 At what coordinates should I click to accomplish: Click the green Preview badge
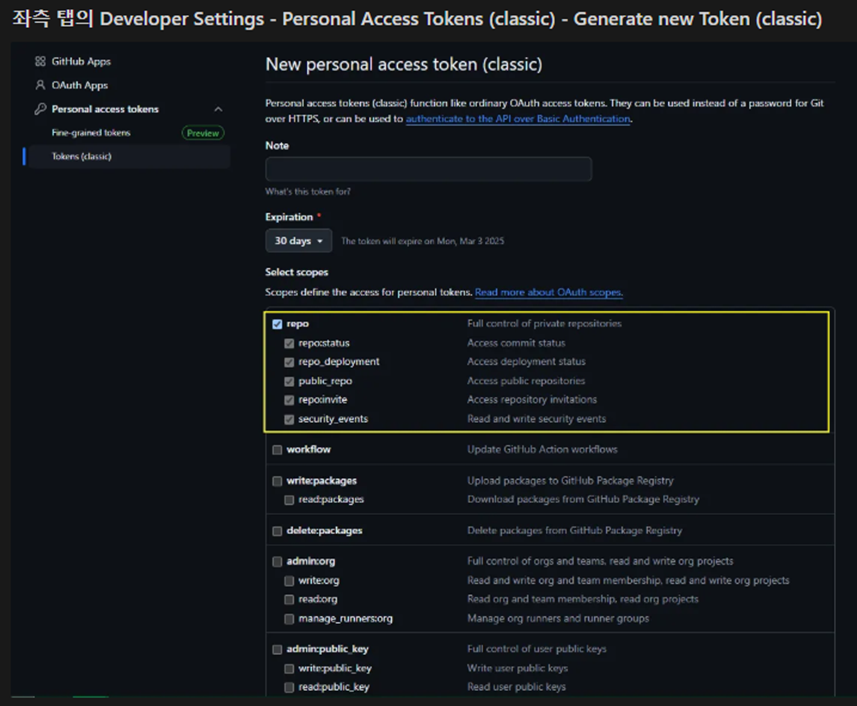pos(203,133)
